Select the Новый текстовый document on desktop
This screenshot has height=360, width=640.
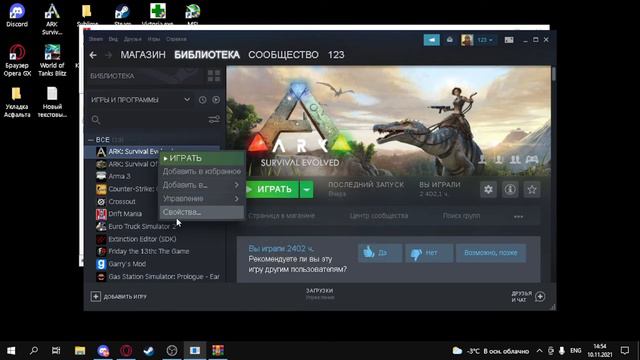coord(52,102)
